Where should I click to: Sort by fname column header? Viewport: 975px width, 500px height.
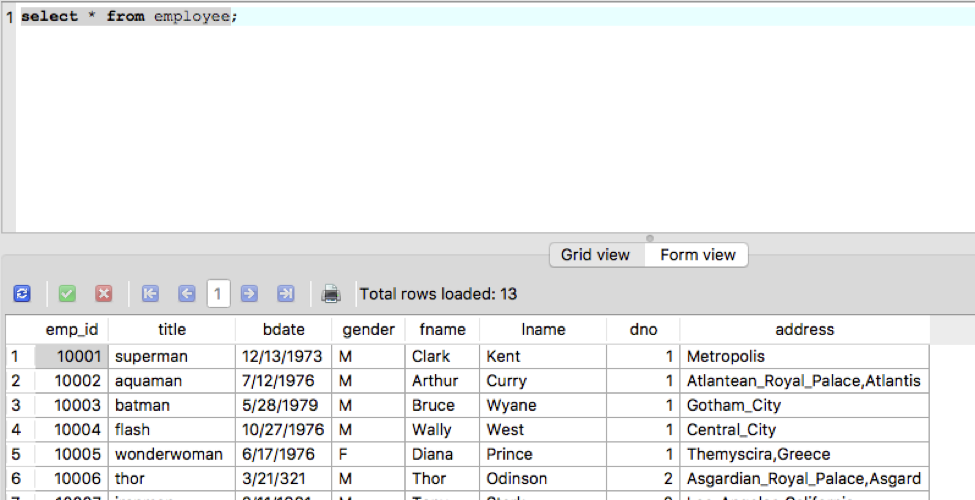(442, 330)
